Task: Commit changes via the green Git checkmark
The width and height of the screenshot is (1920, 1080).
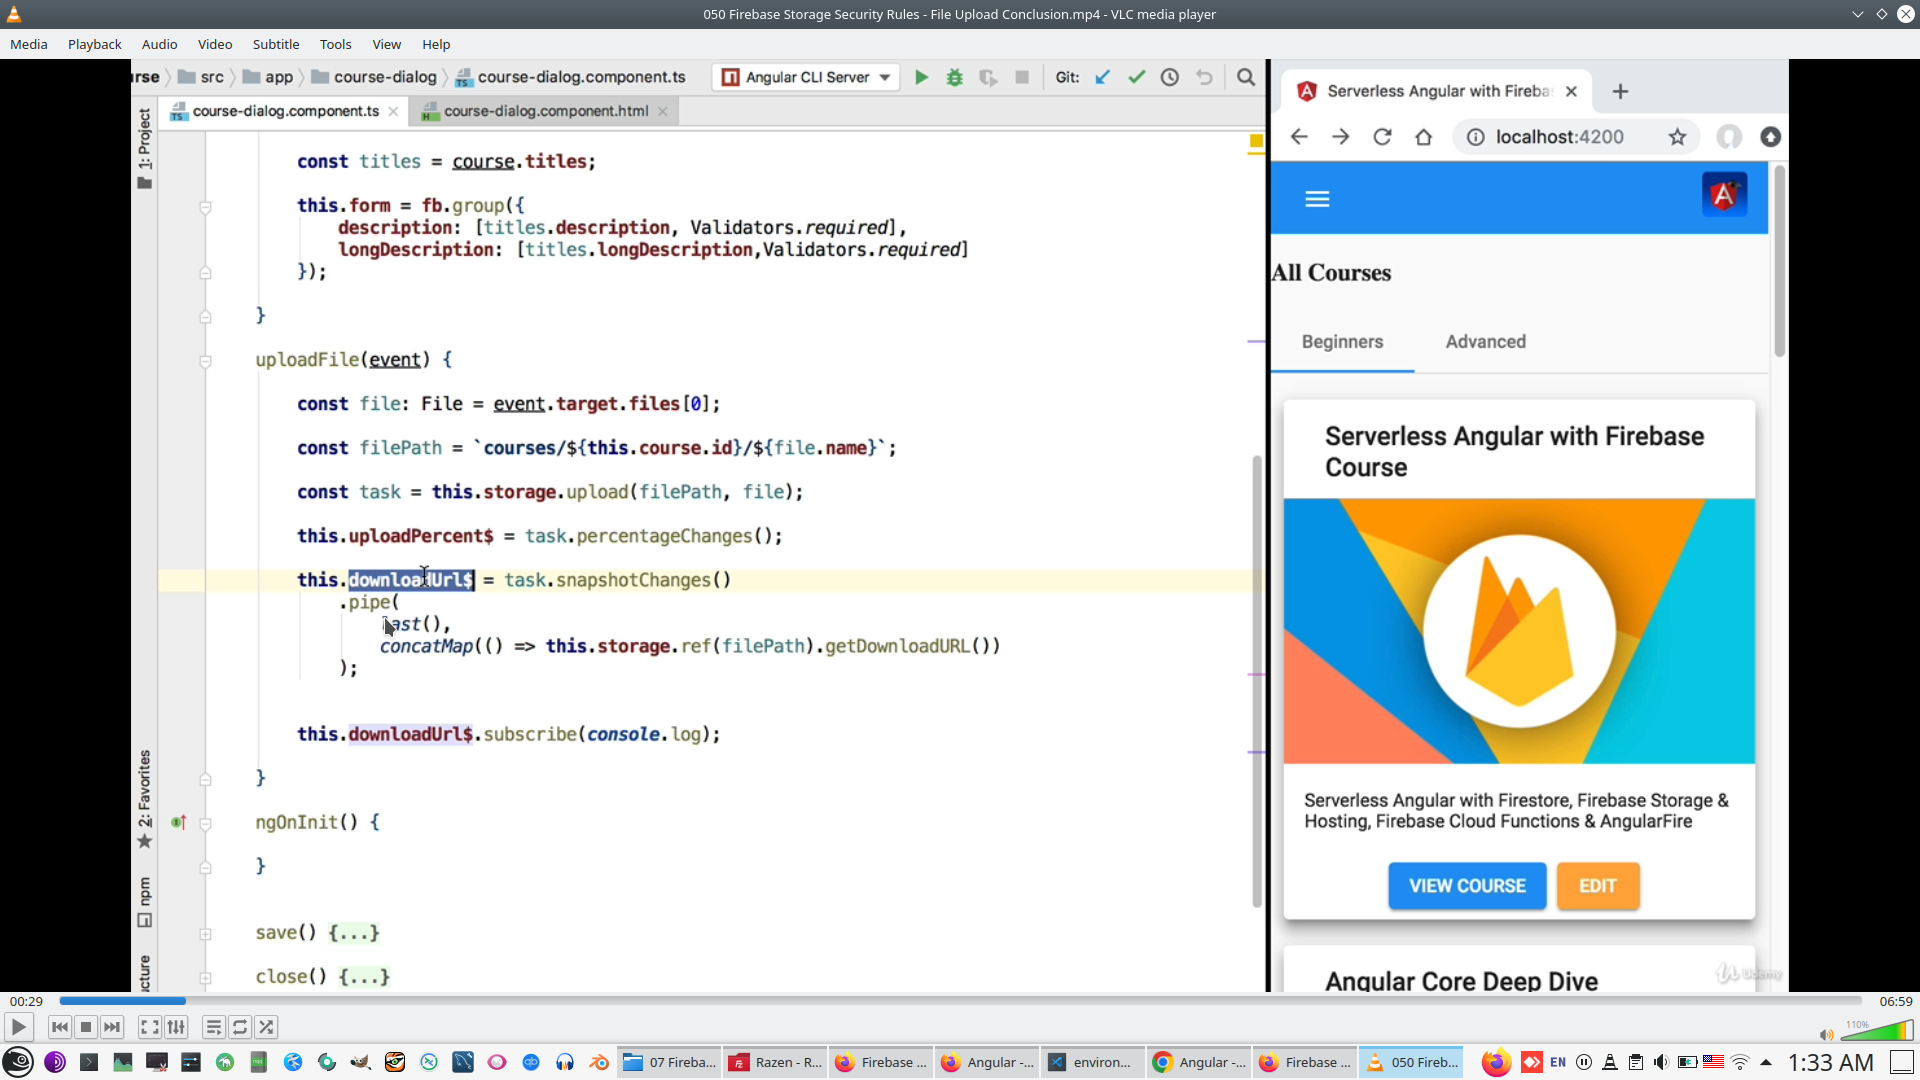Action: pyautogui.click(x=1136, y=77)
